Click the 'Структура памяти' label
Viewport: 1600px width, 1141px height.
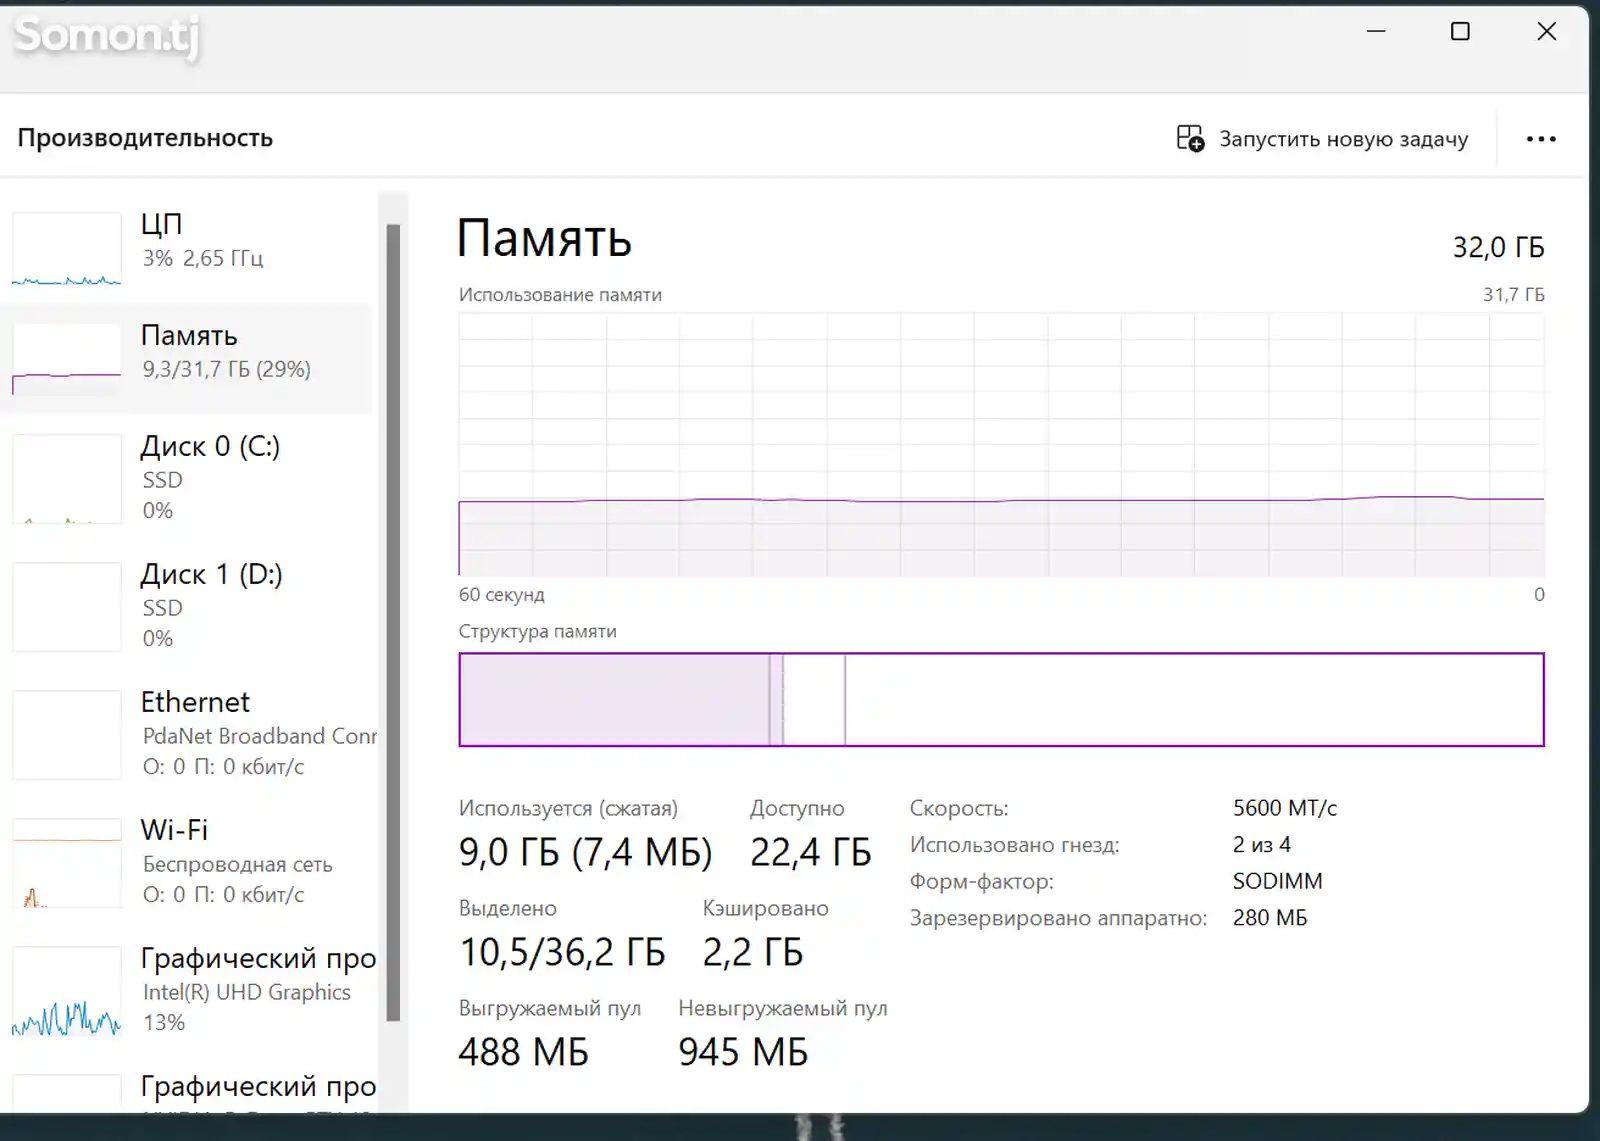pyautogui.click(x=538, y=632)
